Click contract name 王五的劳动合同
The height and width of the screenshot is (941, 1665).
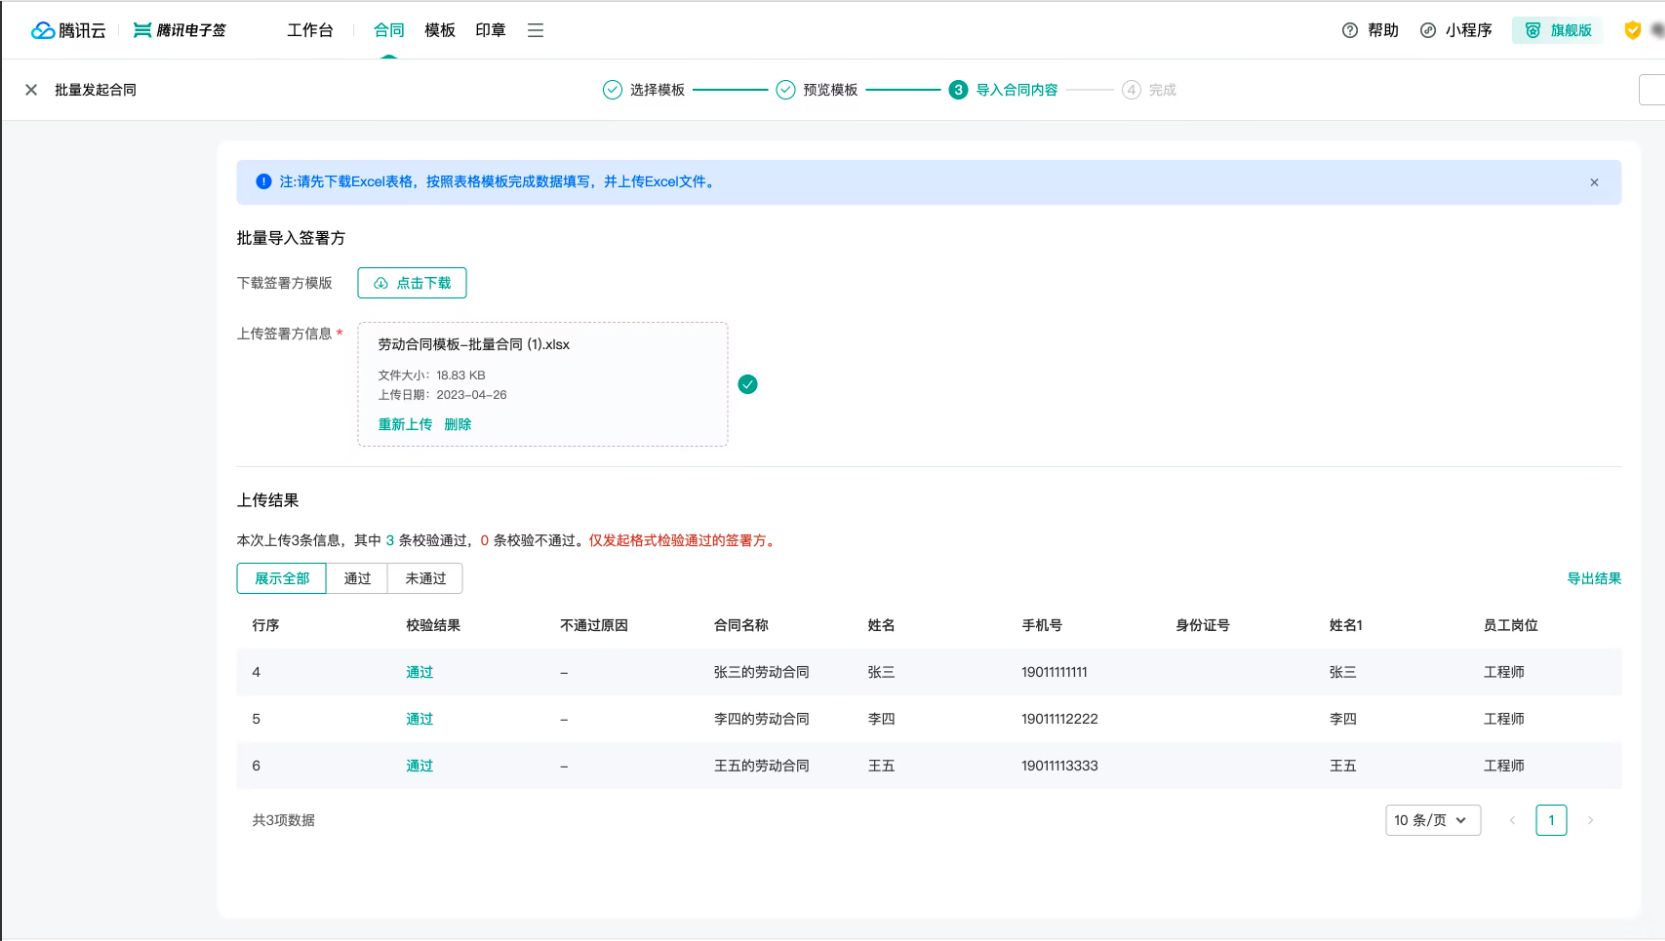(x=761, y=766)
